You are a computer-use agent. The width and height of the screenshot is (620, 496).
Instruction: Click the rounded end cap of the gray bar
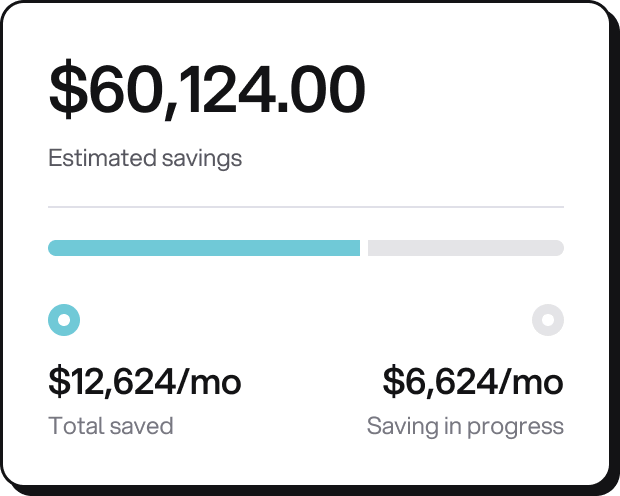point(558,248)
